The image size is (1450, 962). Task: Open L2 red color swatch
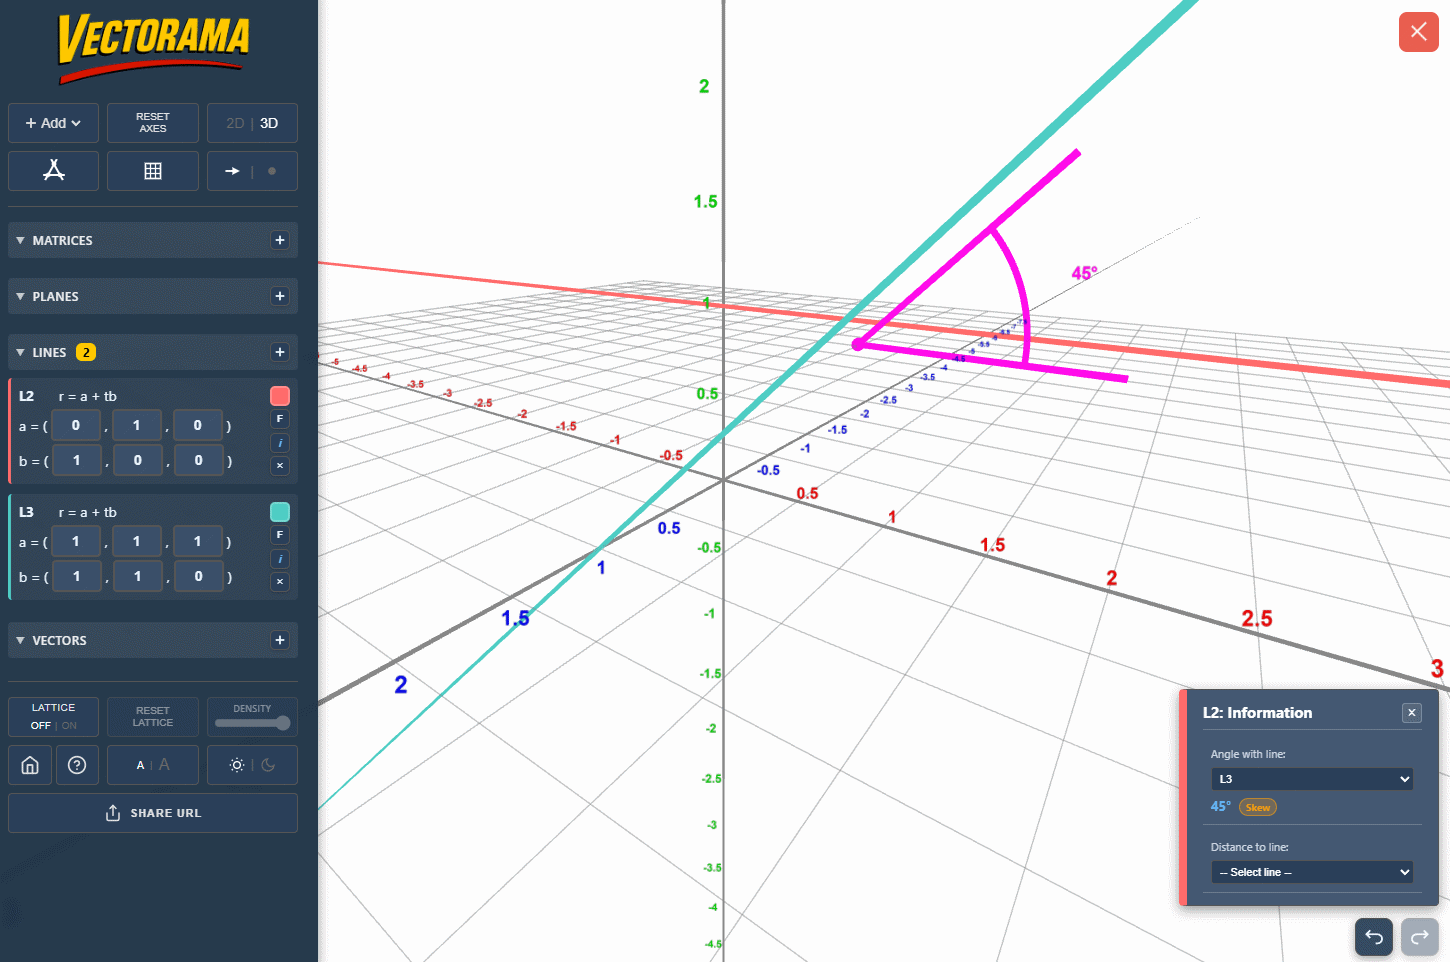pos(280,396)
